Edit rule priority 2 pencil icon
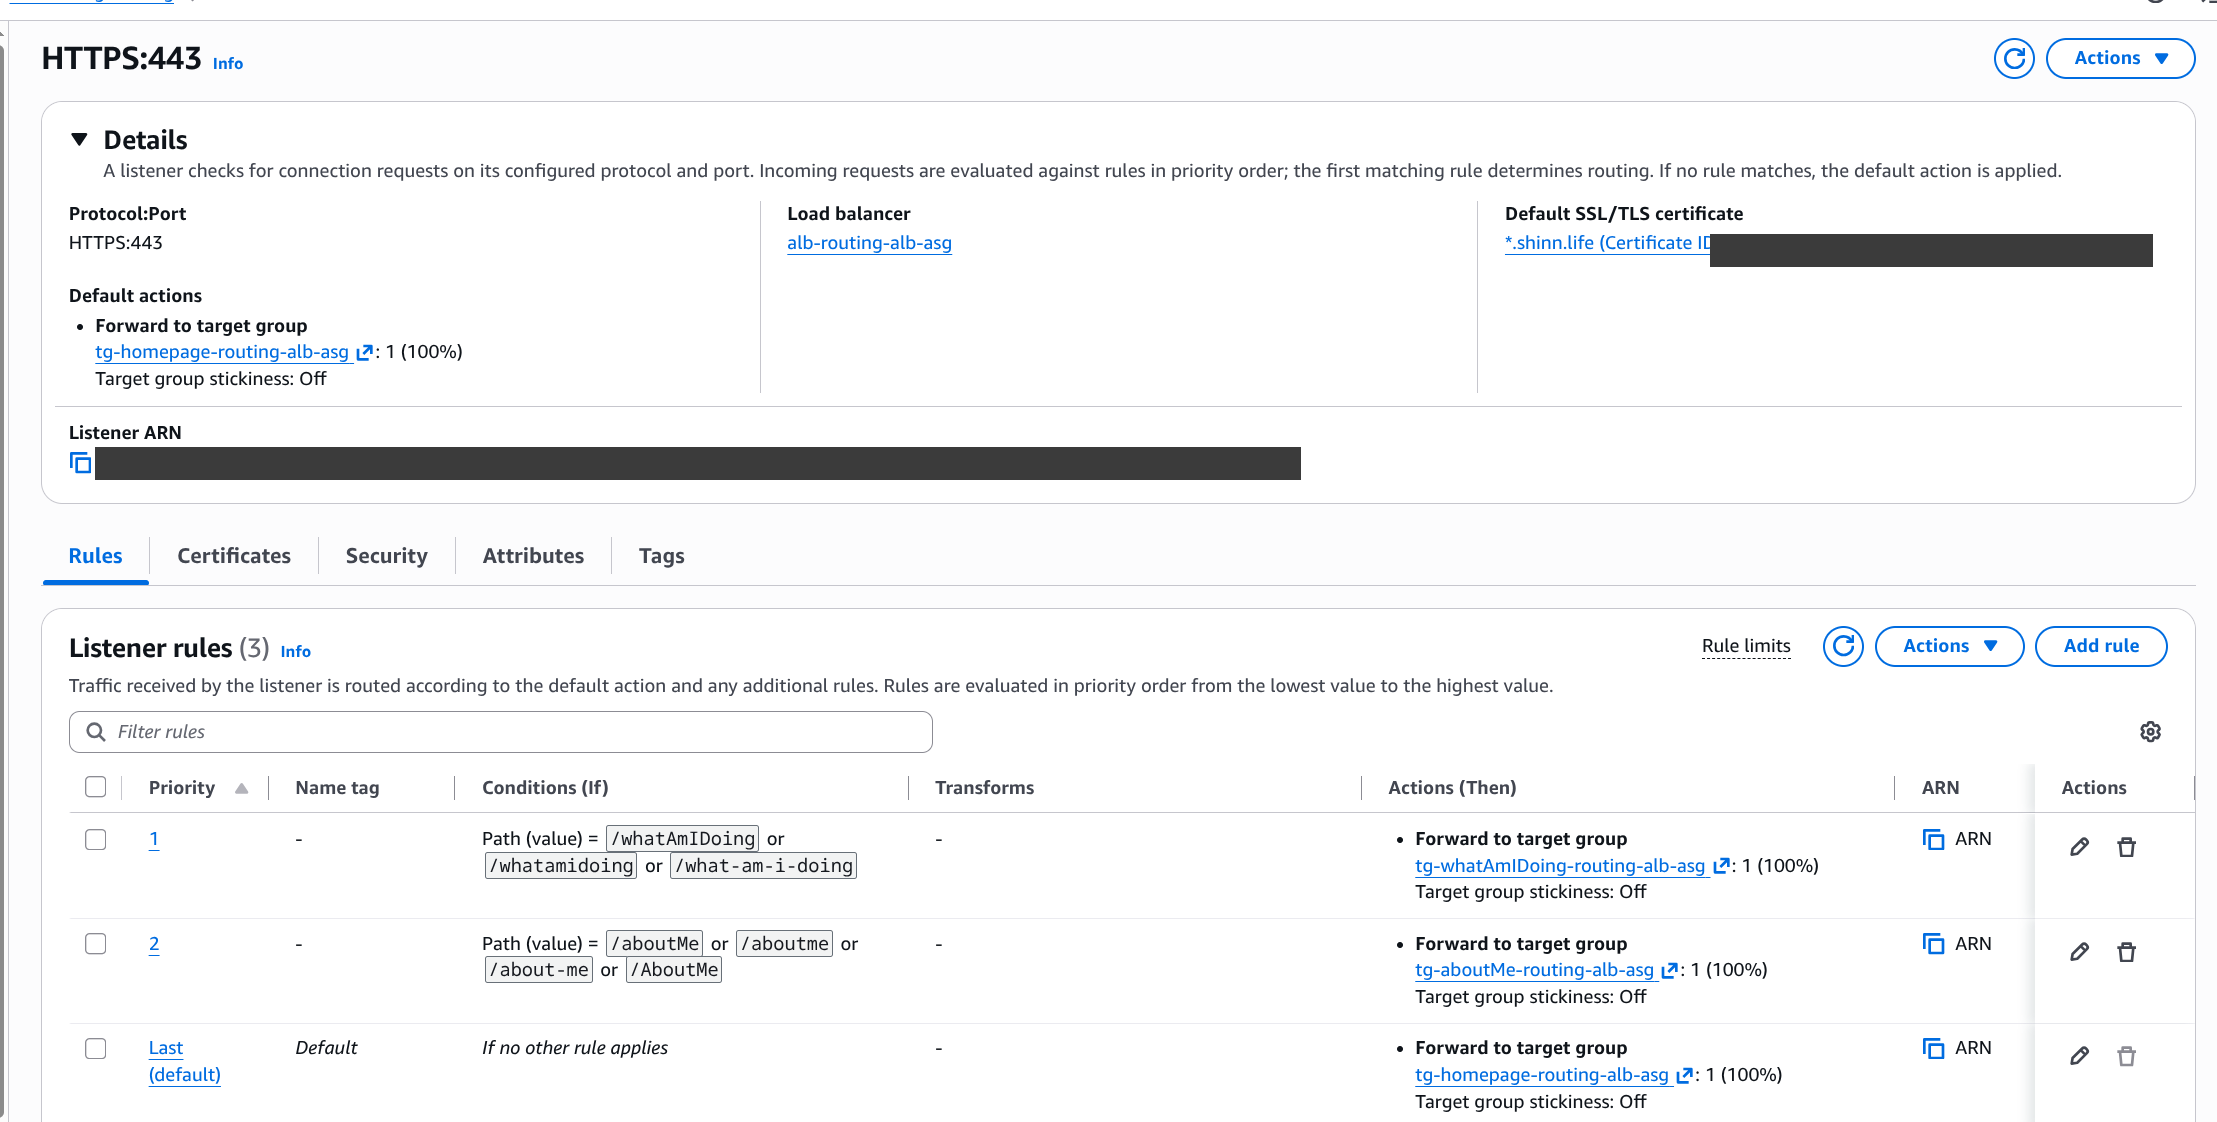2217x1122 pixels. coord(2079,952)
